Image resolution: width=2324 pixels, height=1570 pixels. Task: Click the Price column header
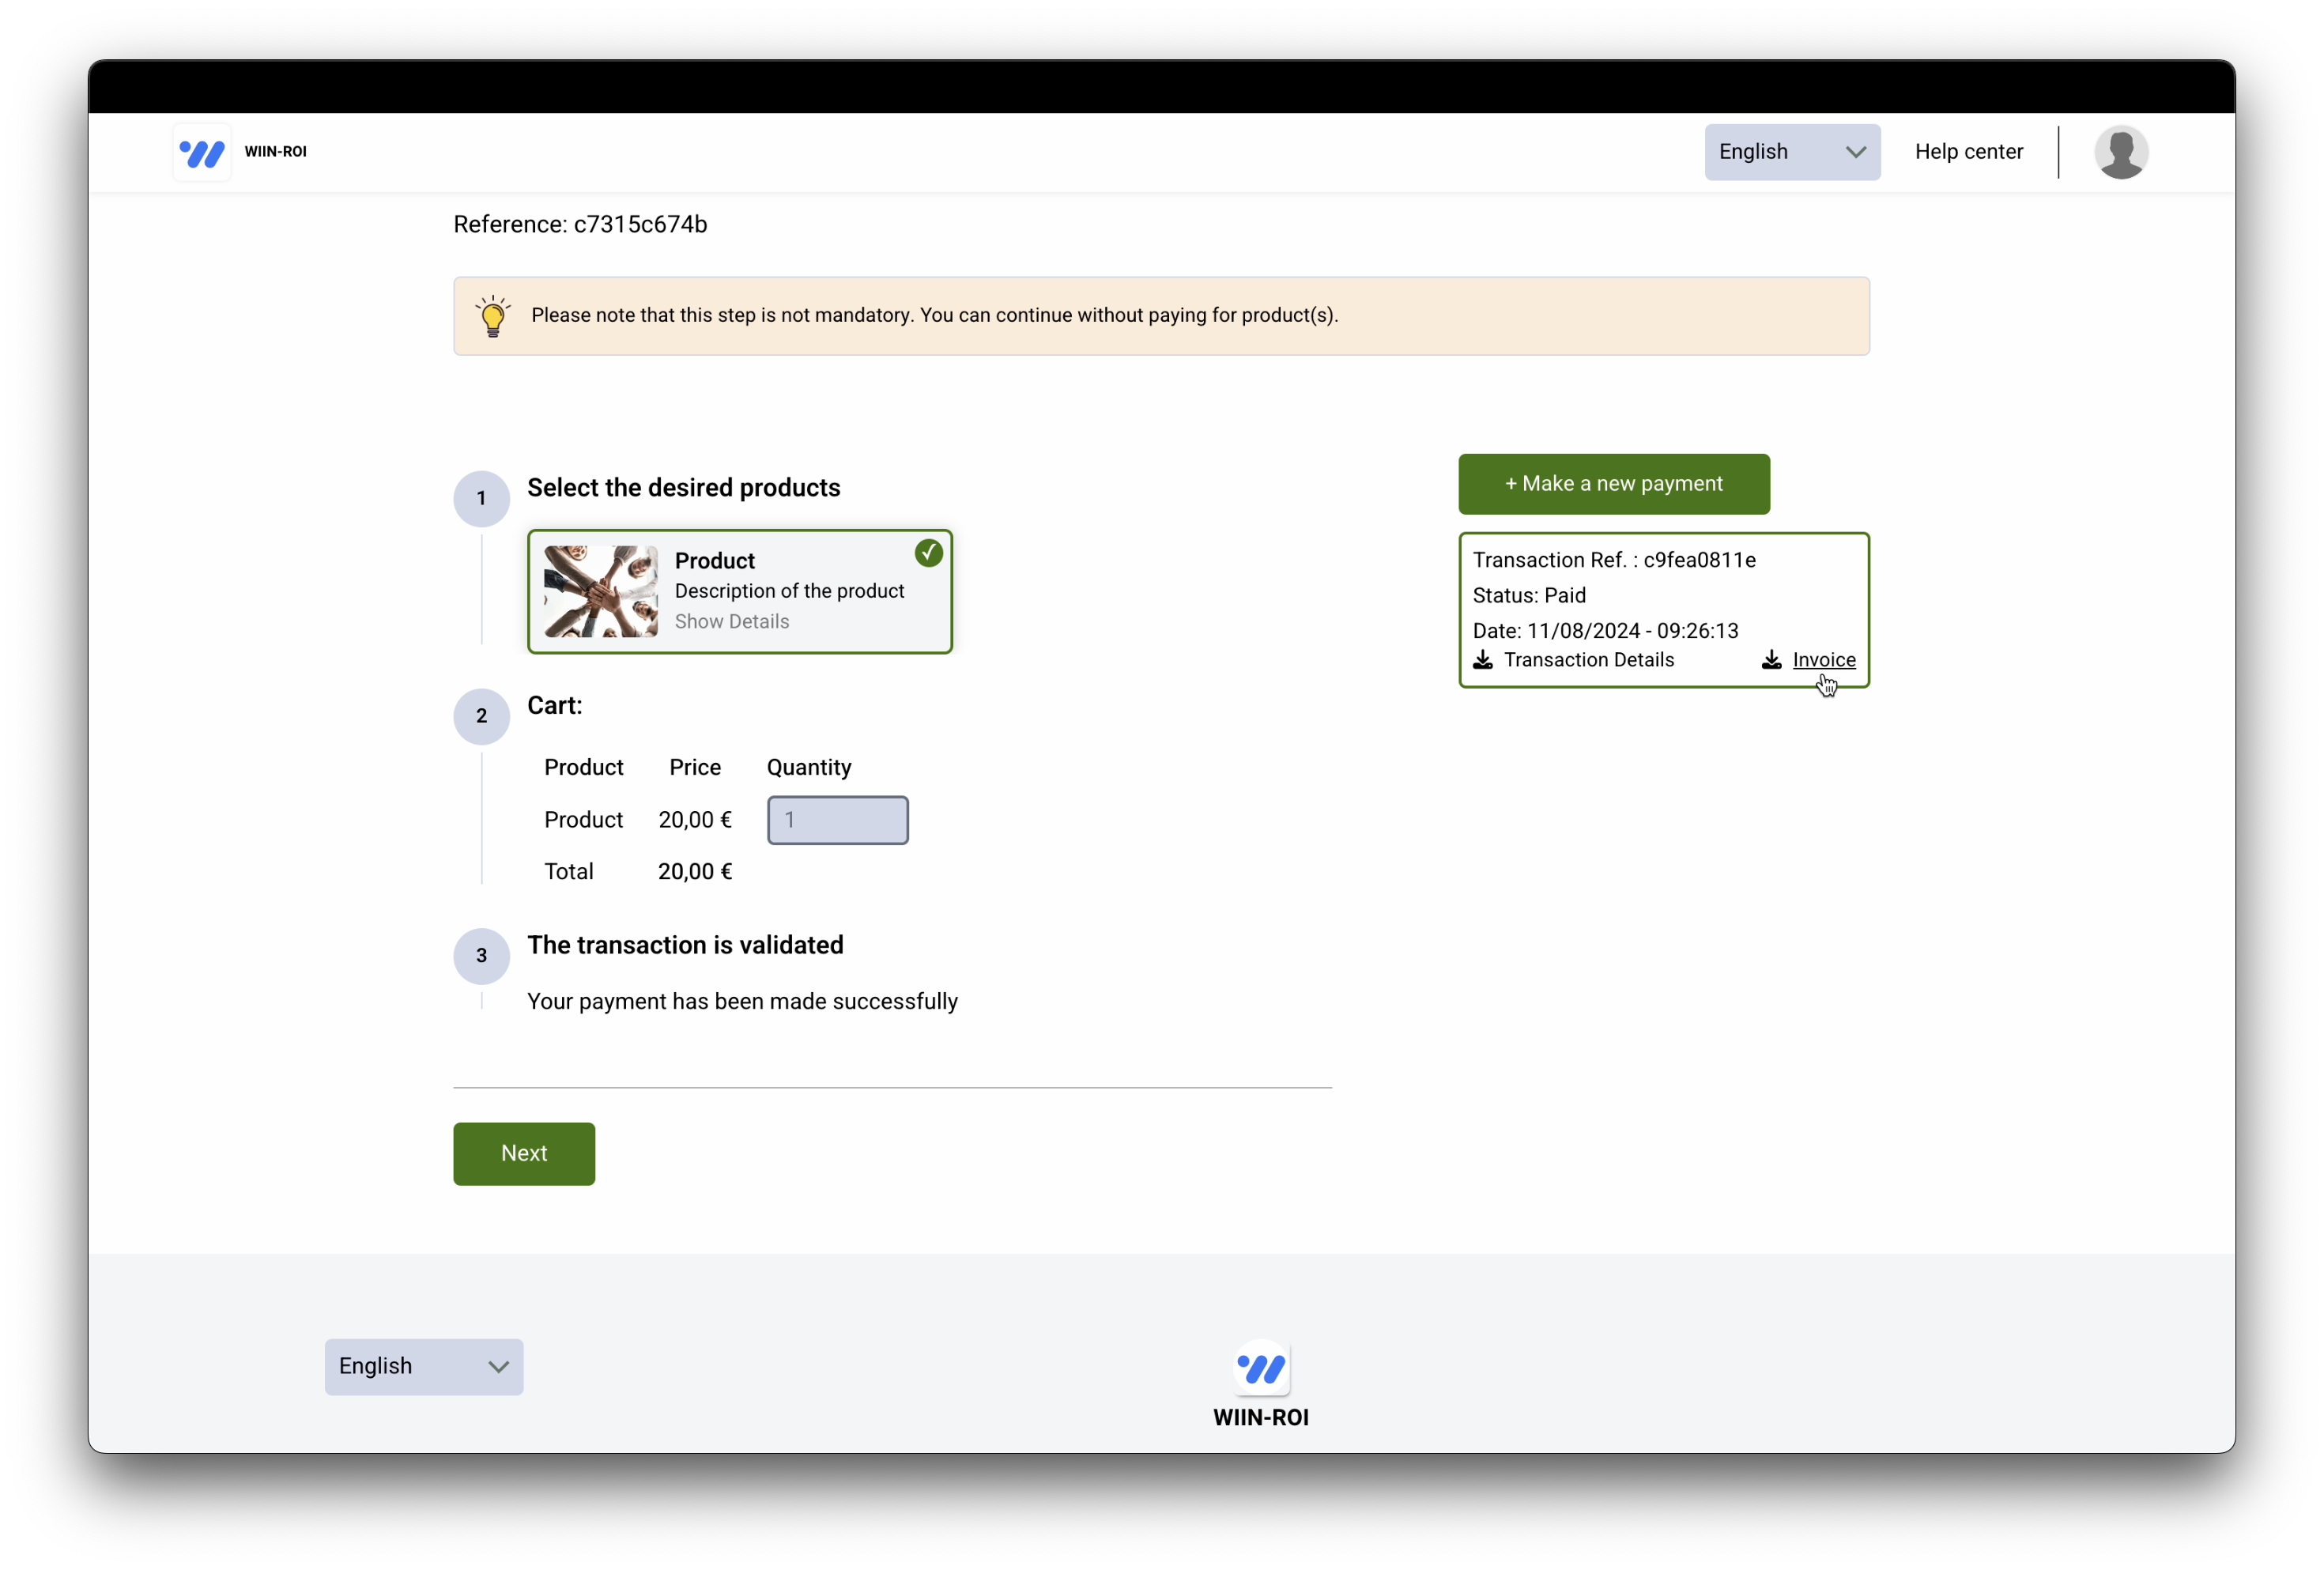pyautogui.click(x=695, y=768)
